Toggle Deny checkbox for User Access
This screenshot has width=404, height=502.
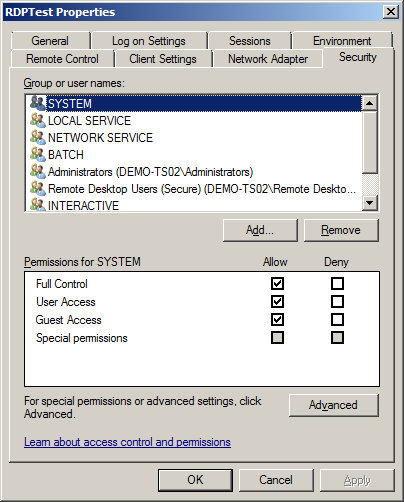pyautogui.click(x=337, y=302)
